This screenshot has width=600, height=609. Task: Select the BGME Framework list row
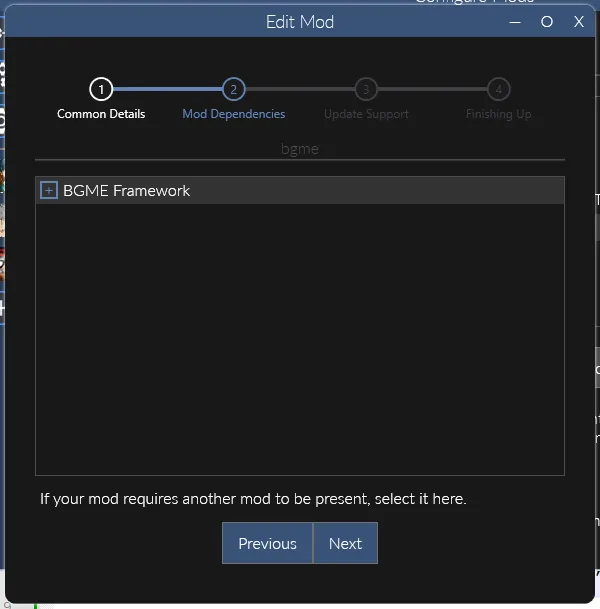300,190
